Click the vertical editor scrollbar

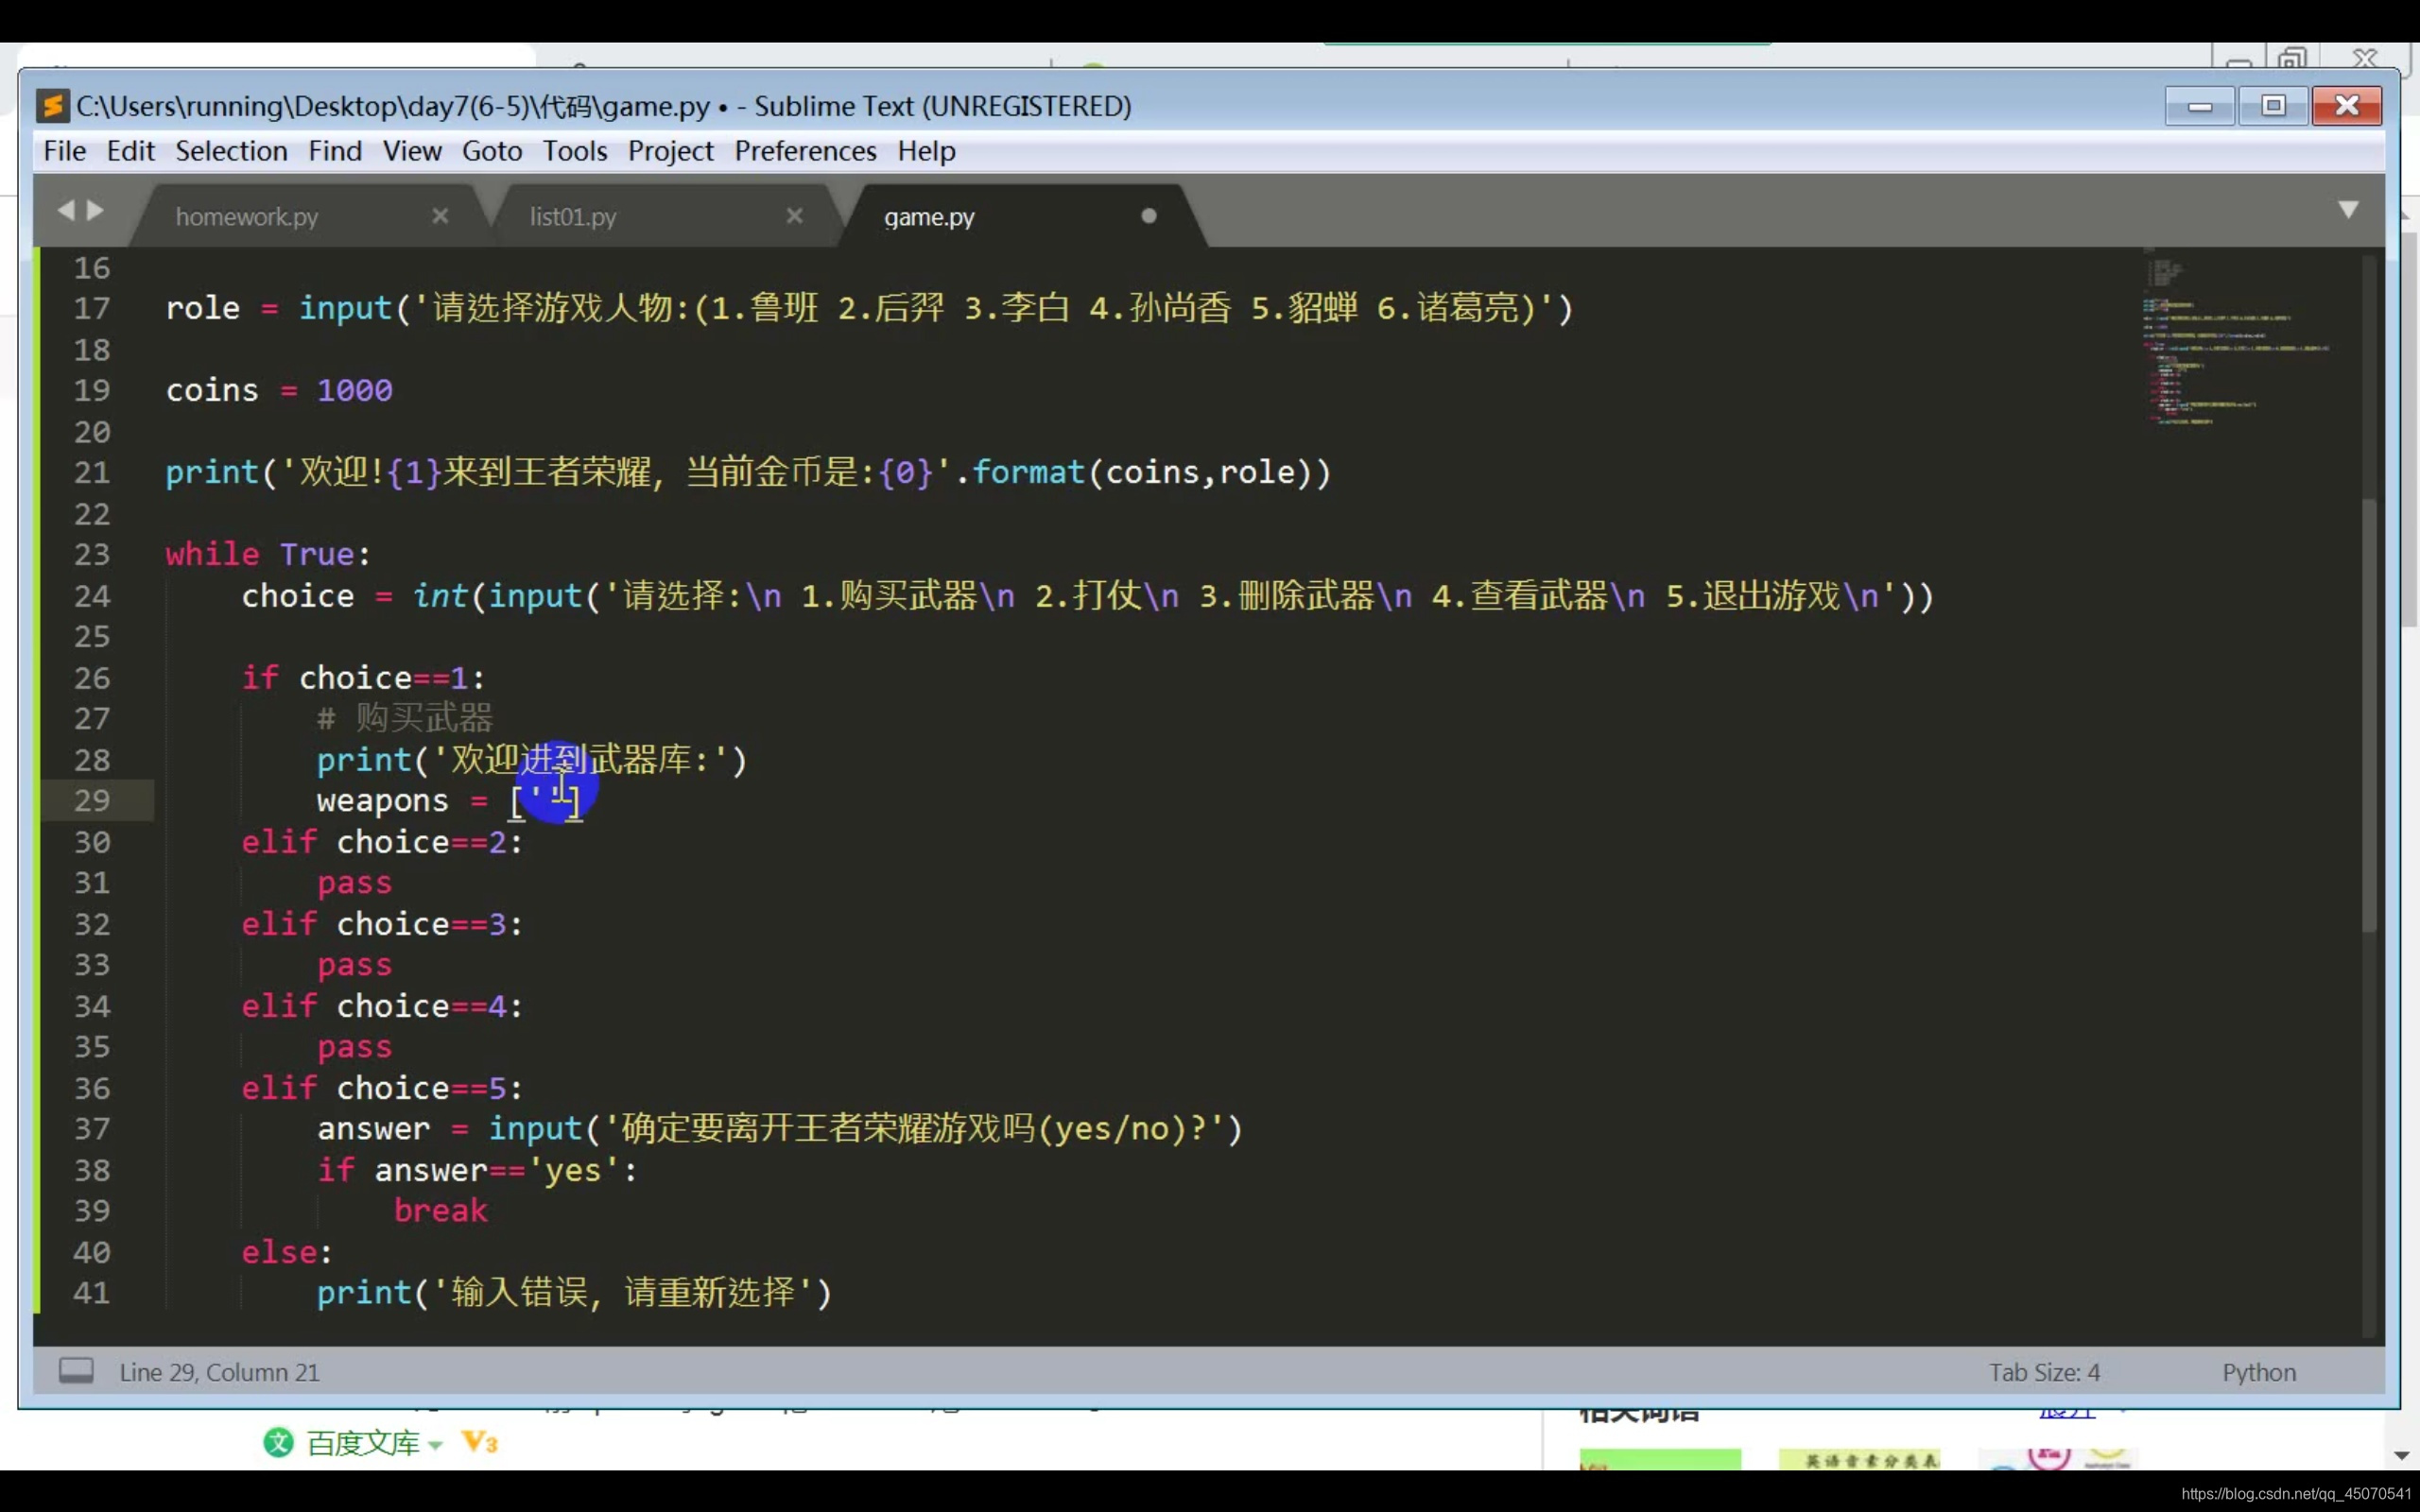2368,715
